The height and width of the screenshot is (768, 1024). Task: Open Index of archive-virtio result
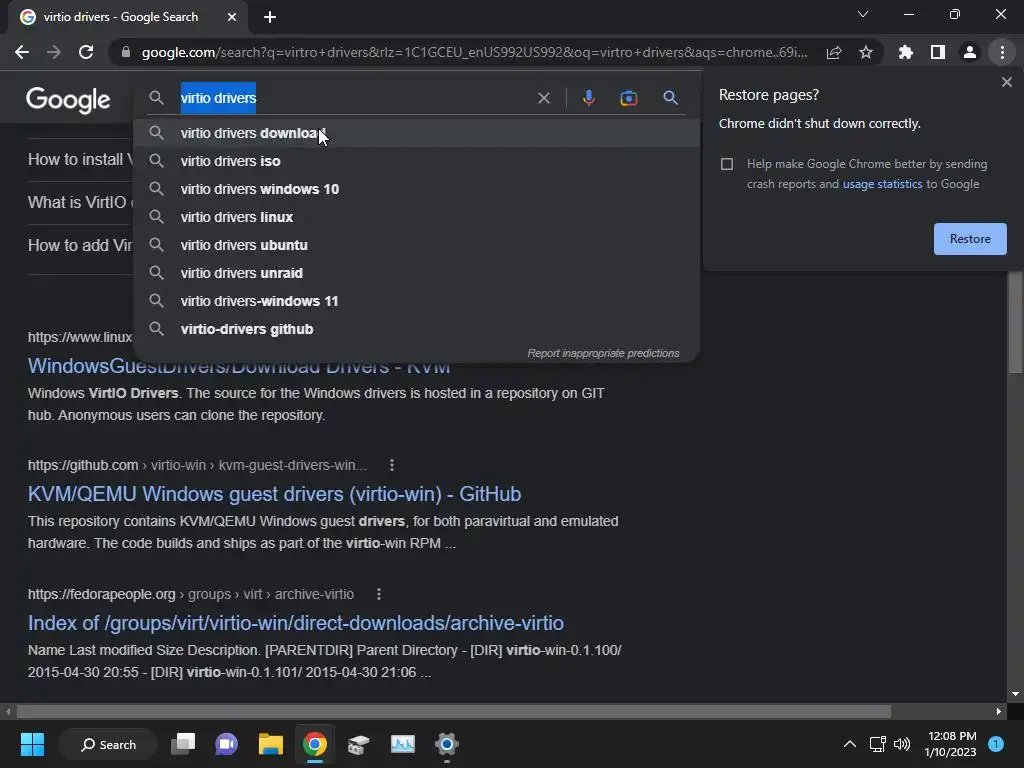[295, 623]
